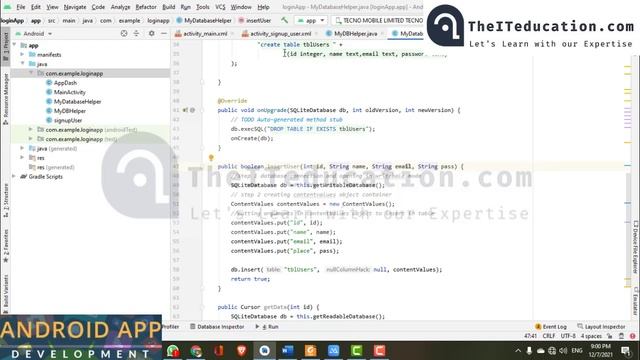Collapse the app module node
Viewport: 640px width, 360px height.
click(x=14, y=45)
